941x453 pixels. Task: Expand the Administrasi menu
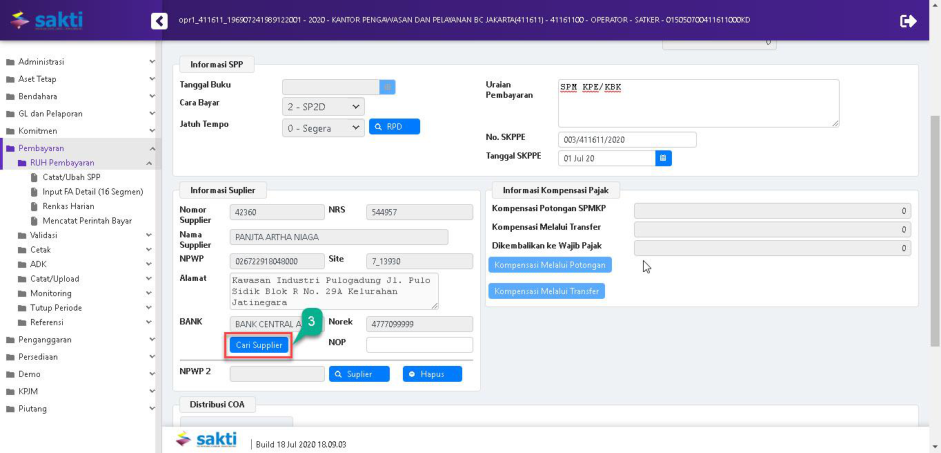coord(80,62)
